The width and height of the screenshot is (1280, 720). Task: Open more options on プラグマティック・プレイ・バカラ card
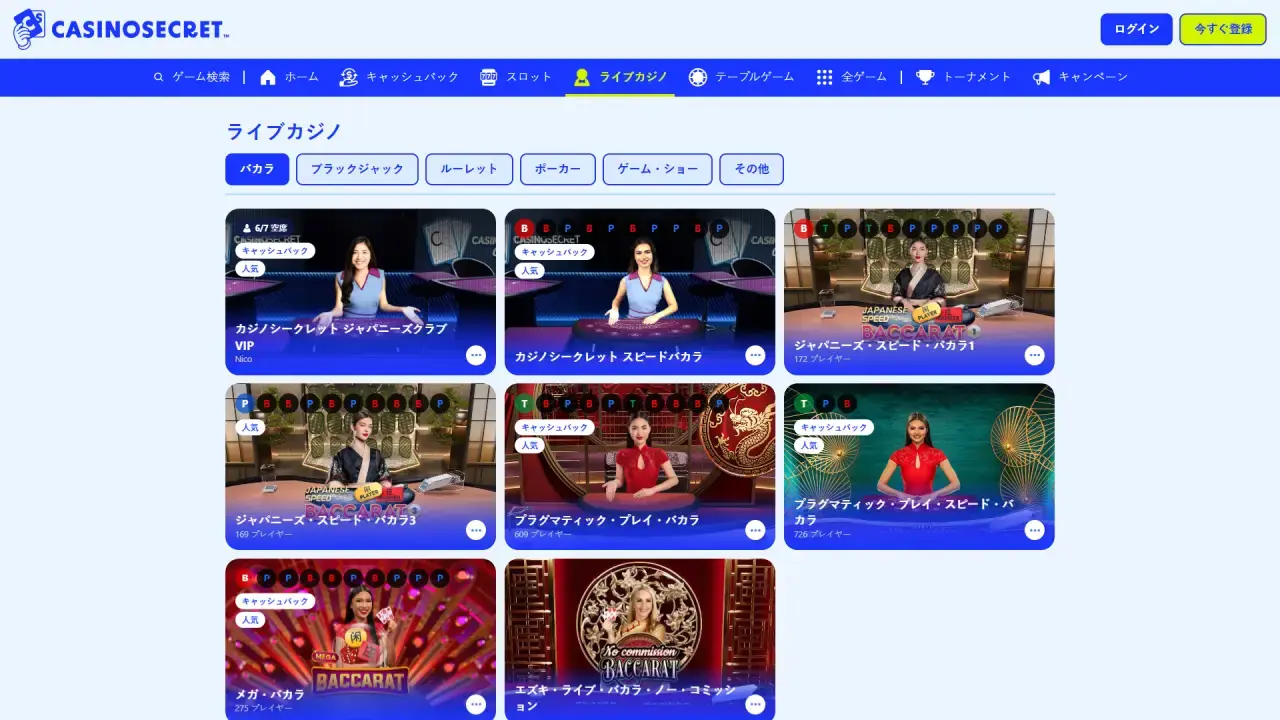coord(755,530)
